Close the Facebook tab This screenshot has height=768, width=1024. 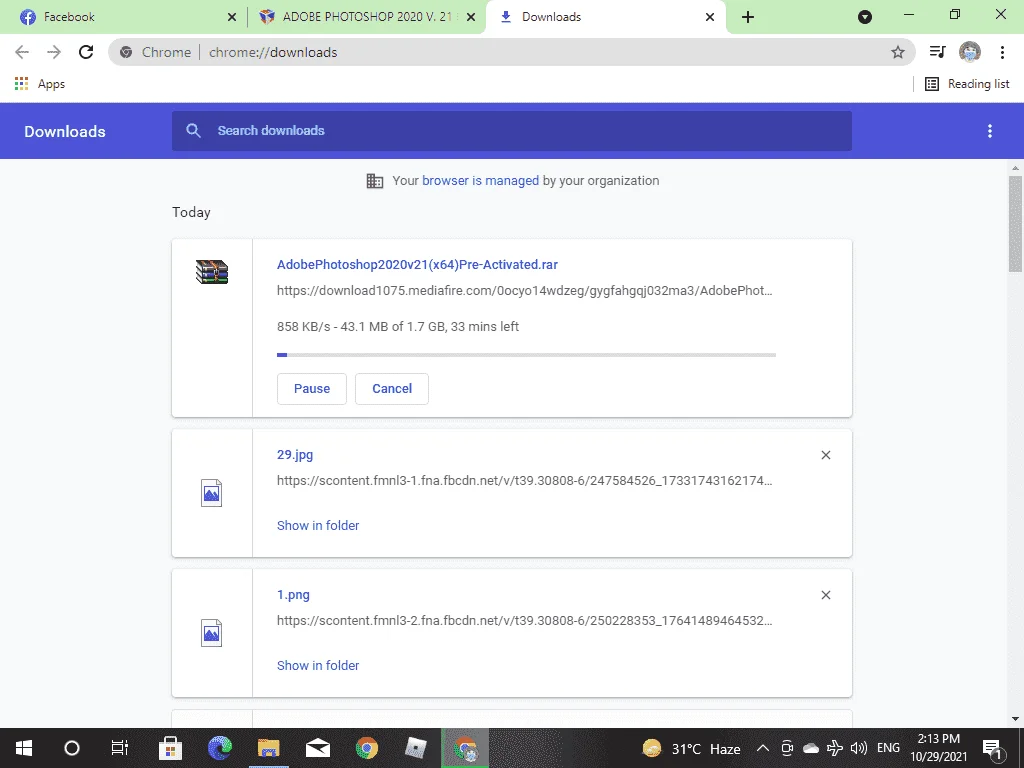click(231, 17)
